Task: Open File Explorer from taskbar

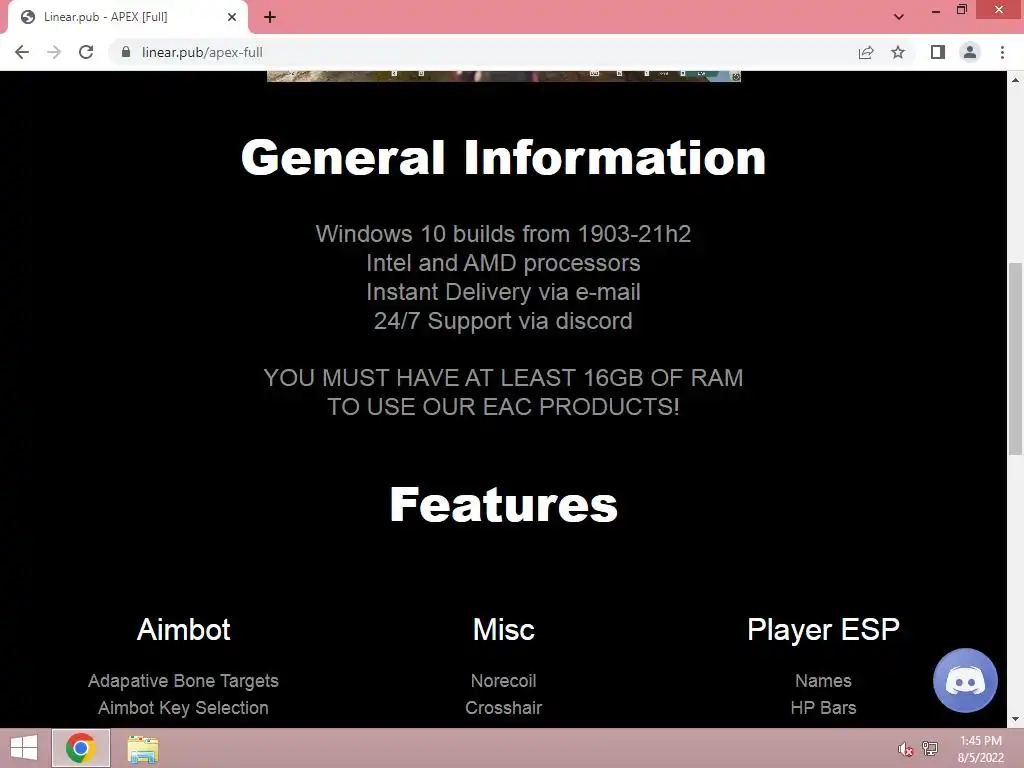Action: [143, 748]
